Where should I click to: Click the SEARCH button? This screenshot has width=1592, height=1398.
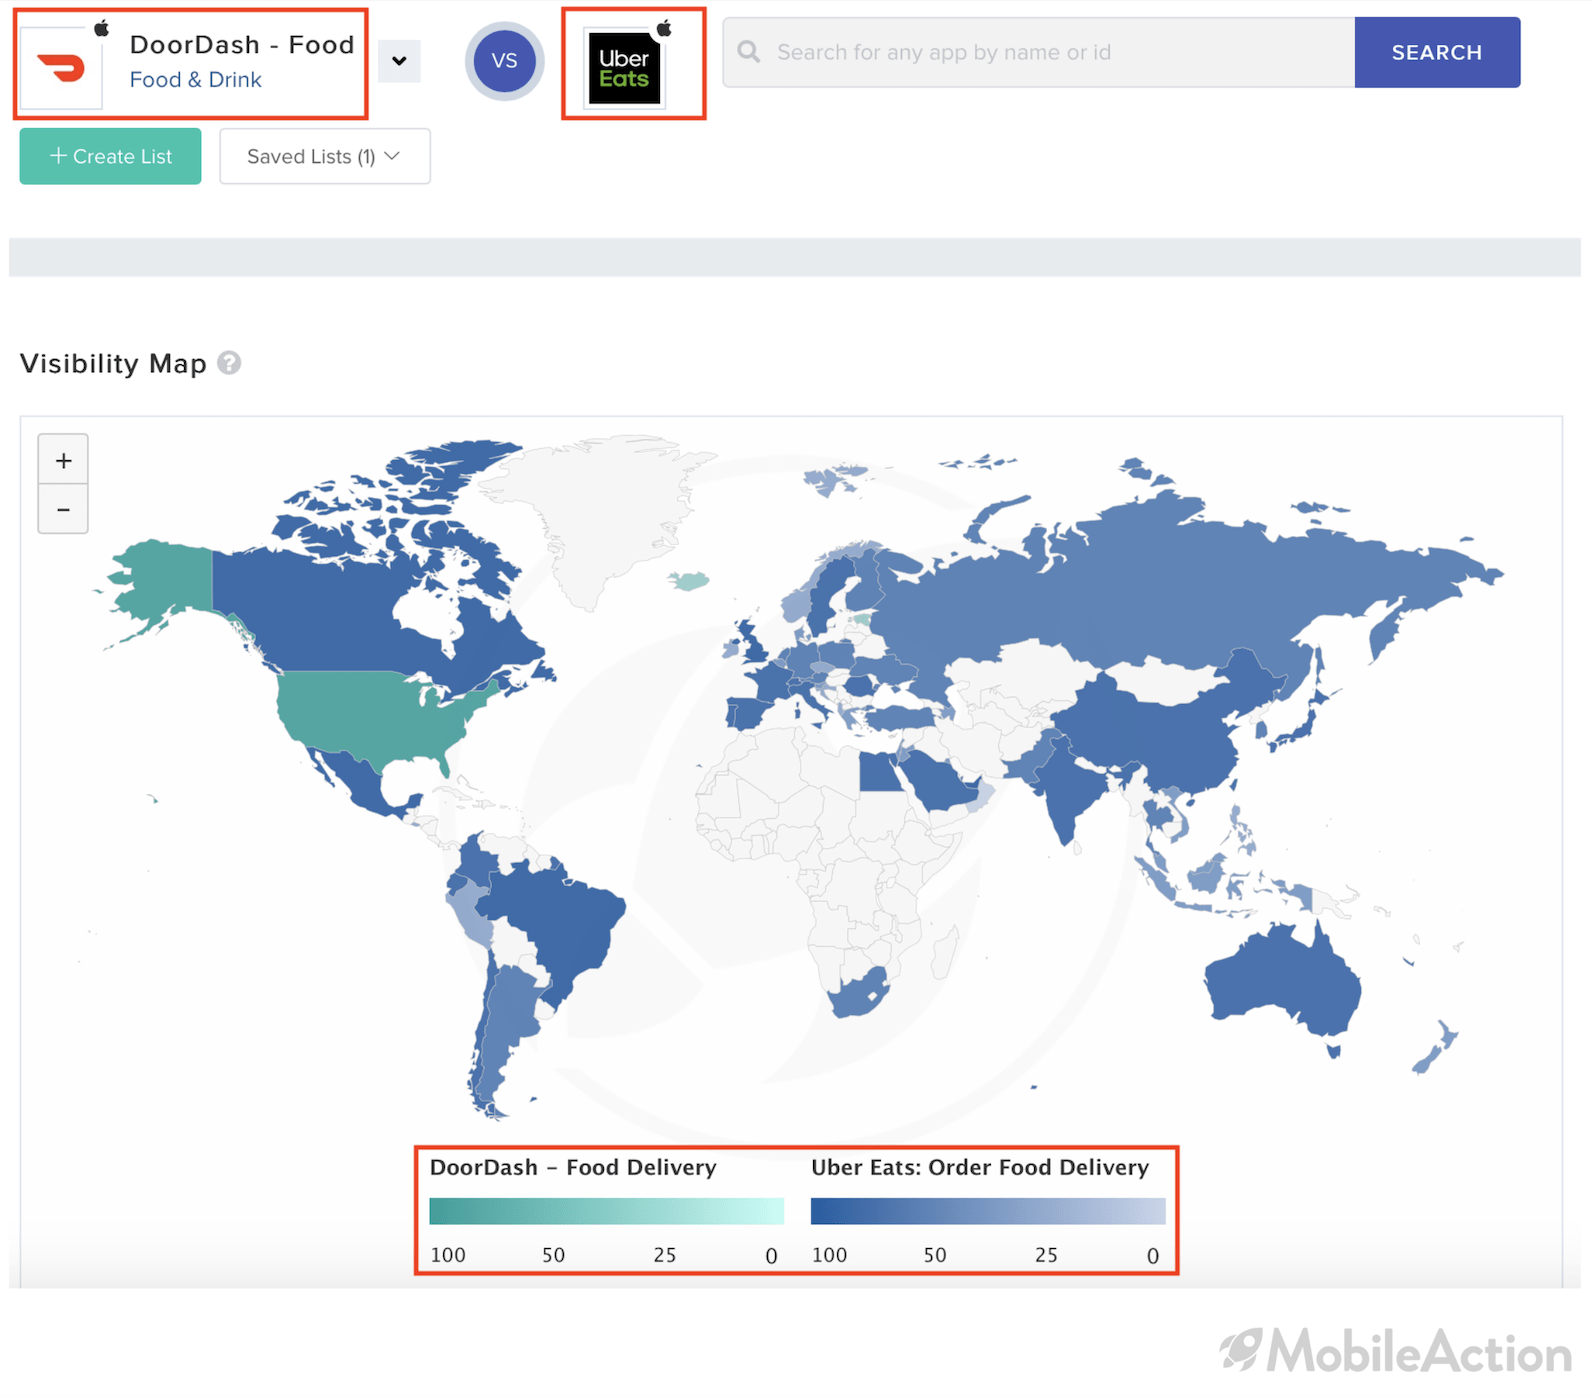click(1437, 52)
